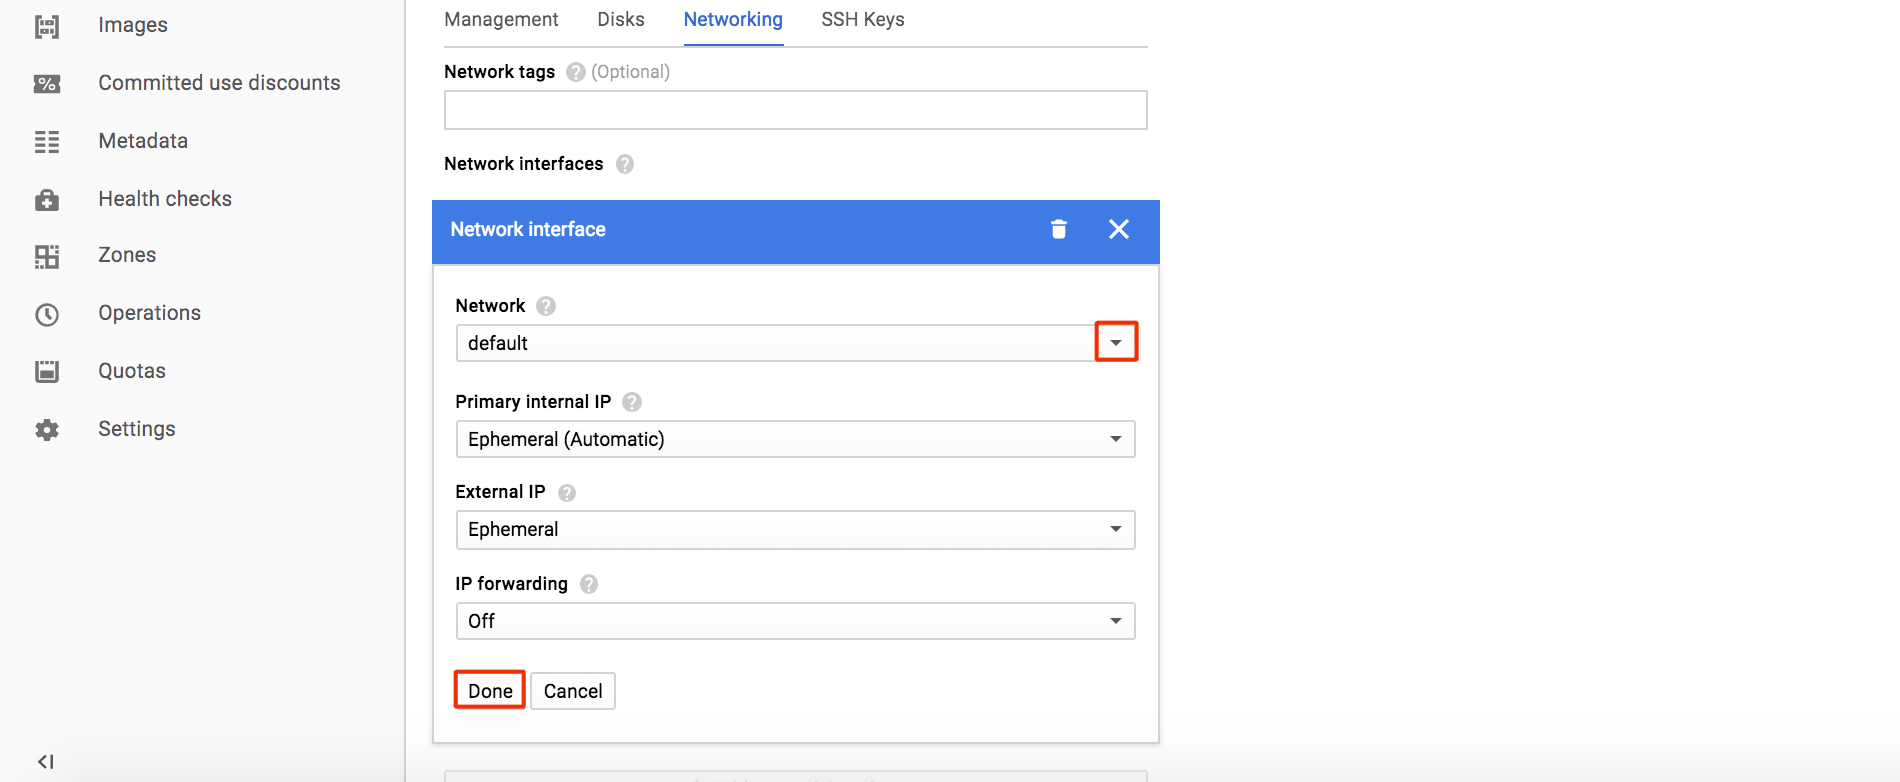This screenshot has width=1900, height=782.
Task: Click the Network tags input field
Action: [x=795, y=110]
